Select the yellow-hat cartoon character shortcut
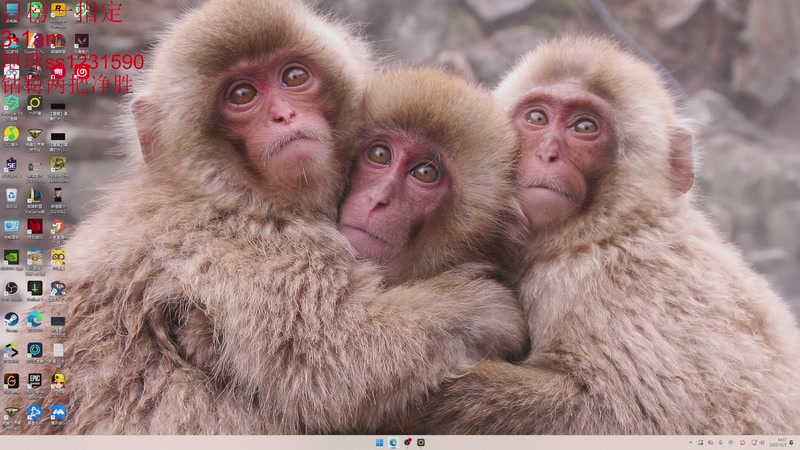800x450 pixels. 58,381
